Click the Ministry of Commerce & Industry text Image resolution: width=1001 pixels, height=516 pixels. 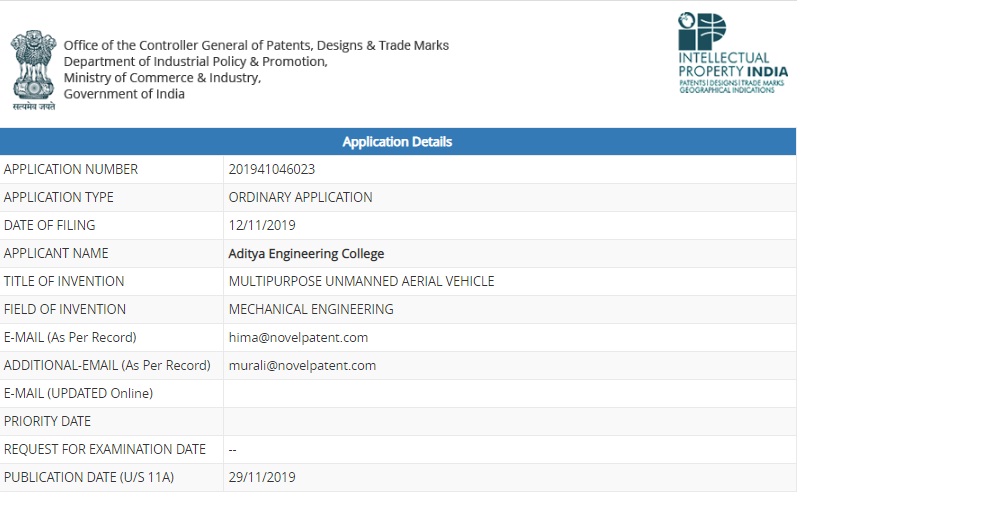[162, 78]
